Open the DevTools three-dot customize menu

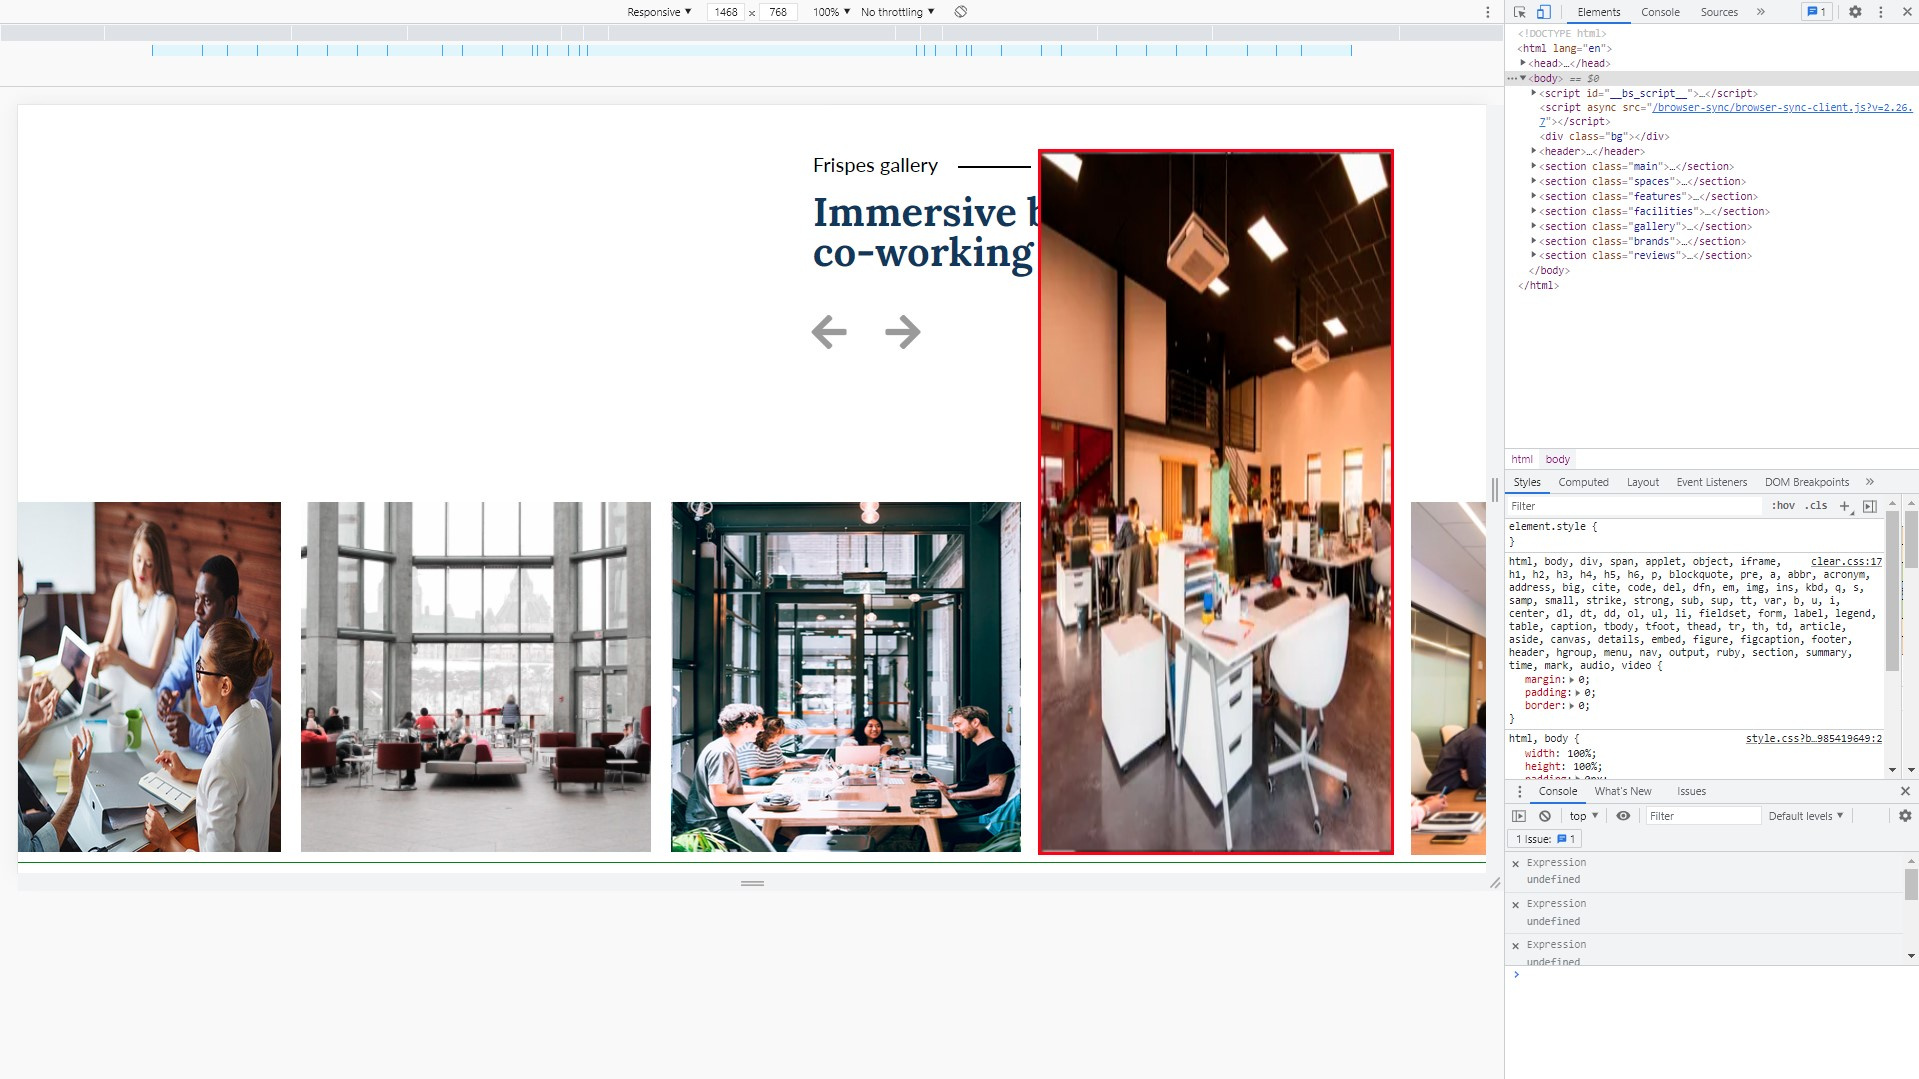[x=1881, y=12]
